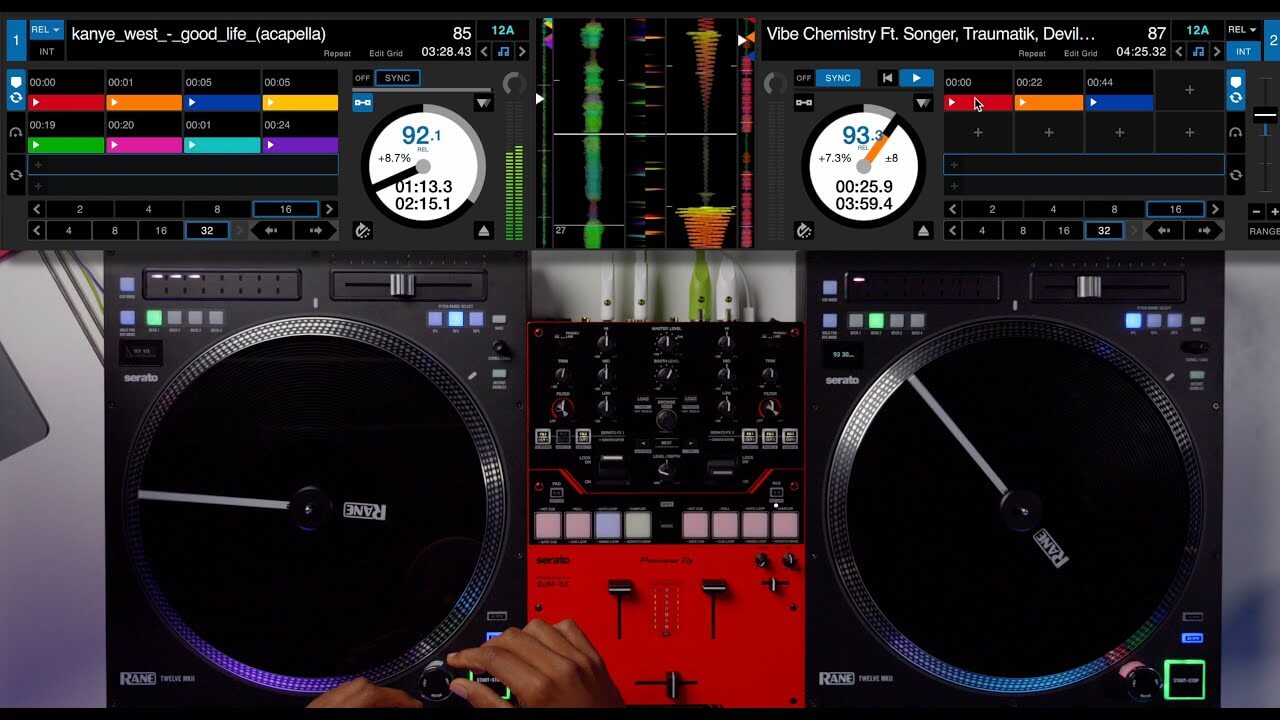Eject the track from deck 2
This screenshot has width=1280, height=720.
(x=924, y=231)
